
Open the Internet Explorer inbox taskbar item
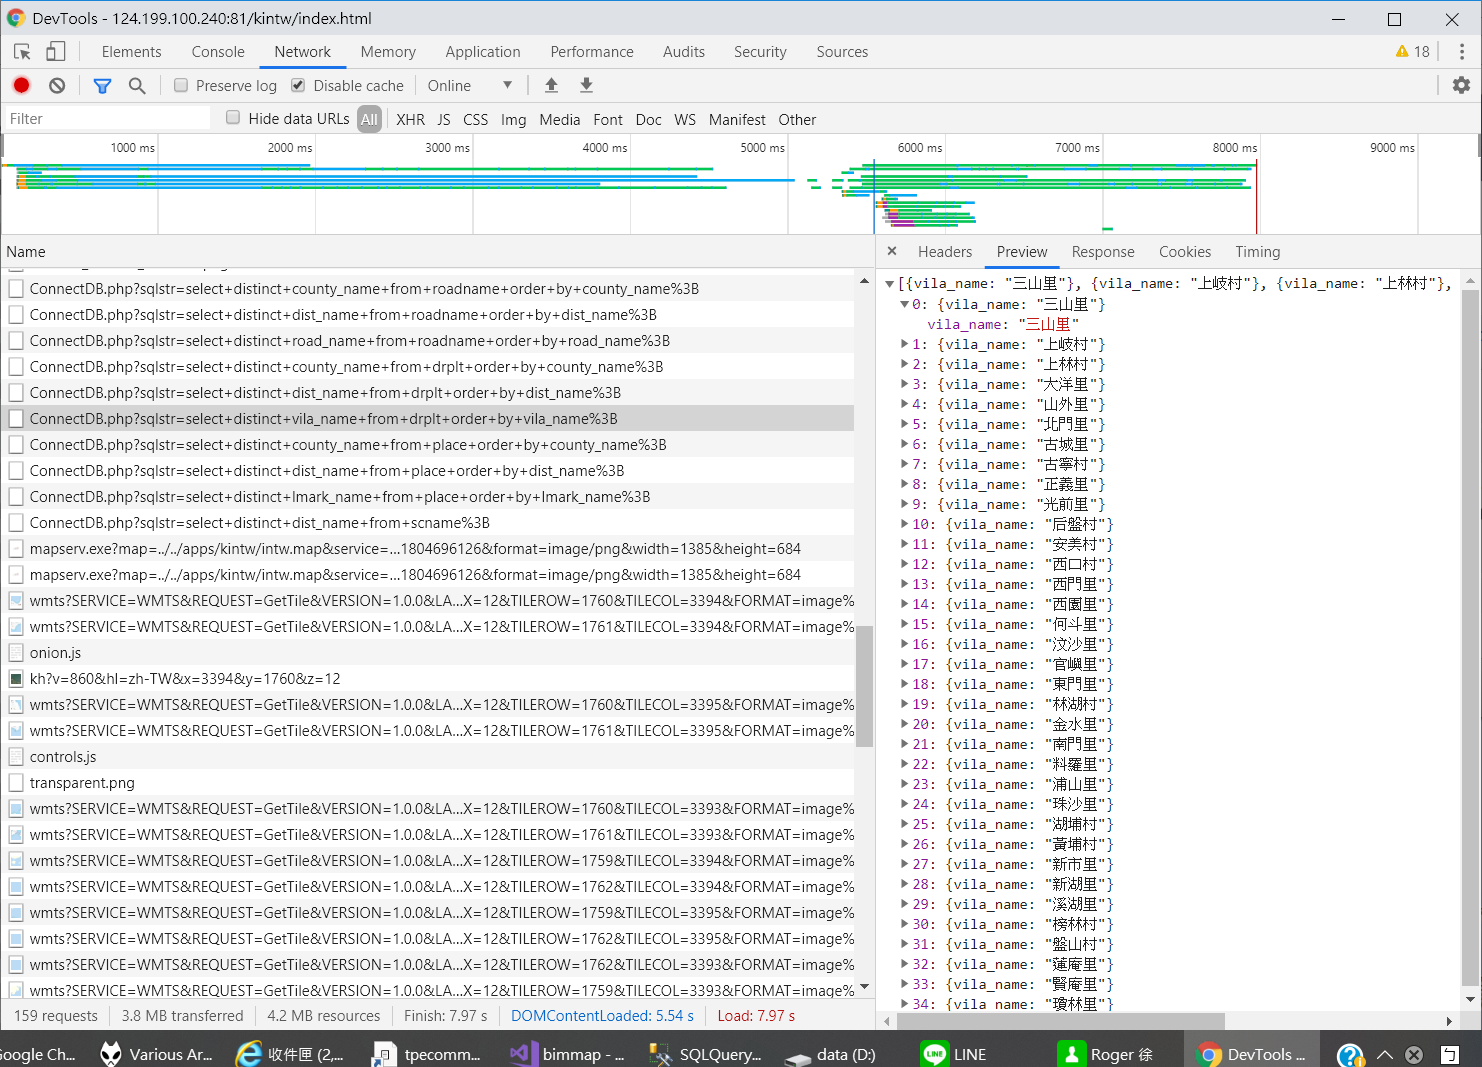point(290,1054)
